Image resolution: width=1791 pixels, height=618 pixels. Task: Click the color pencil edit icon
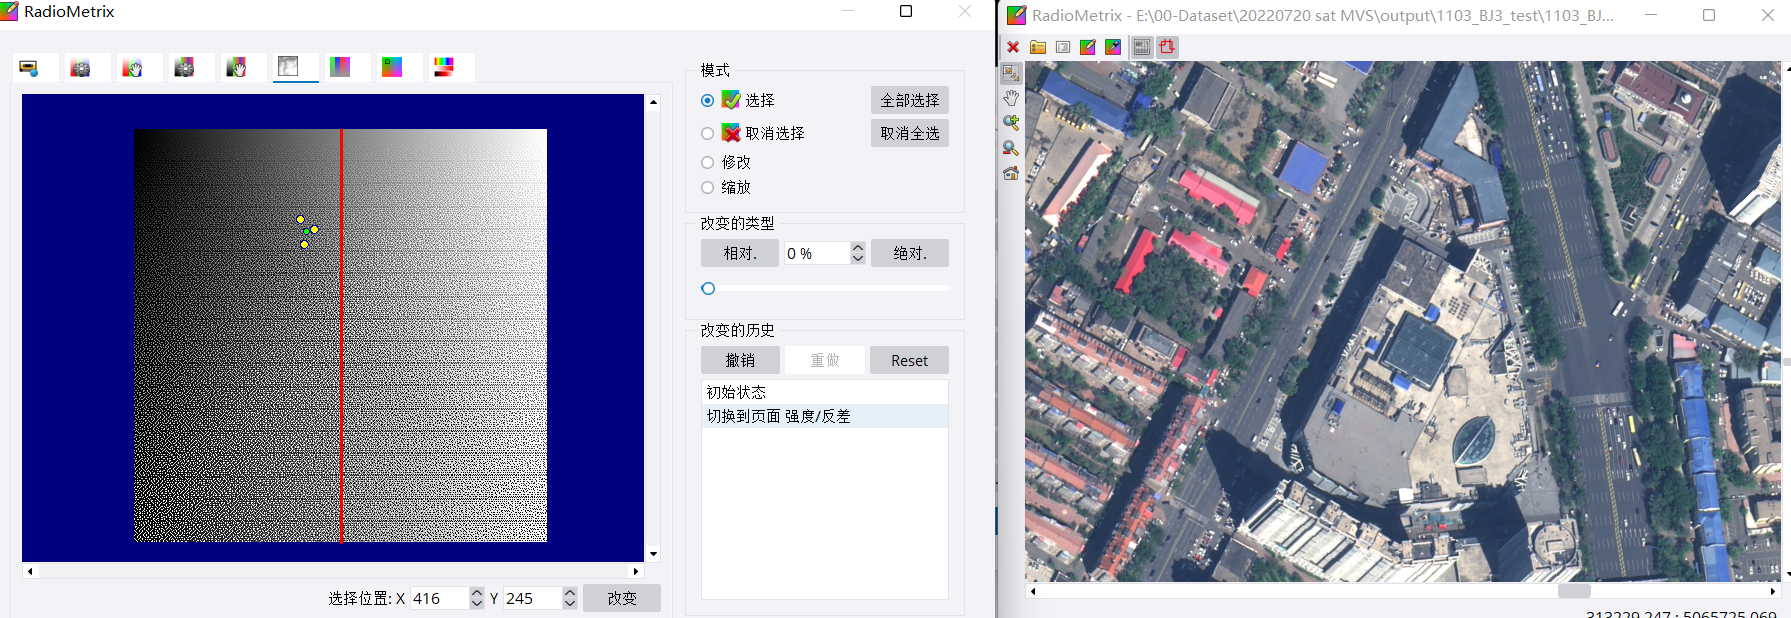[1088, 47]
